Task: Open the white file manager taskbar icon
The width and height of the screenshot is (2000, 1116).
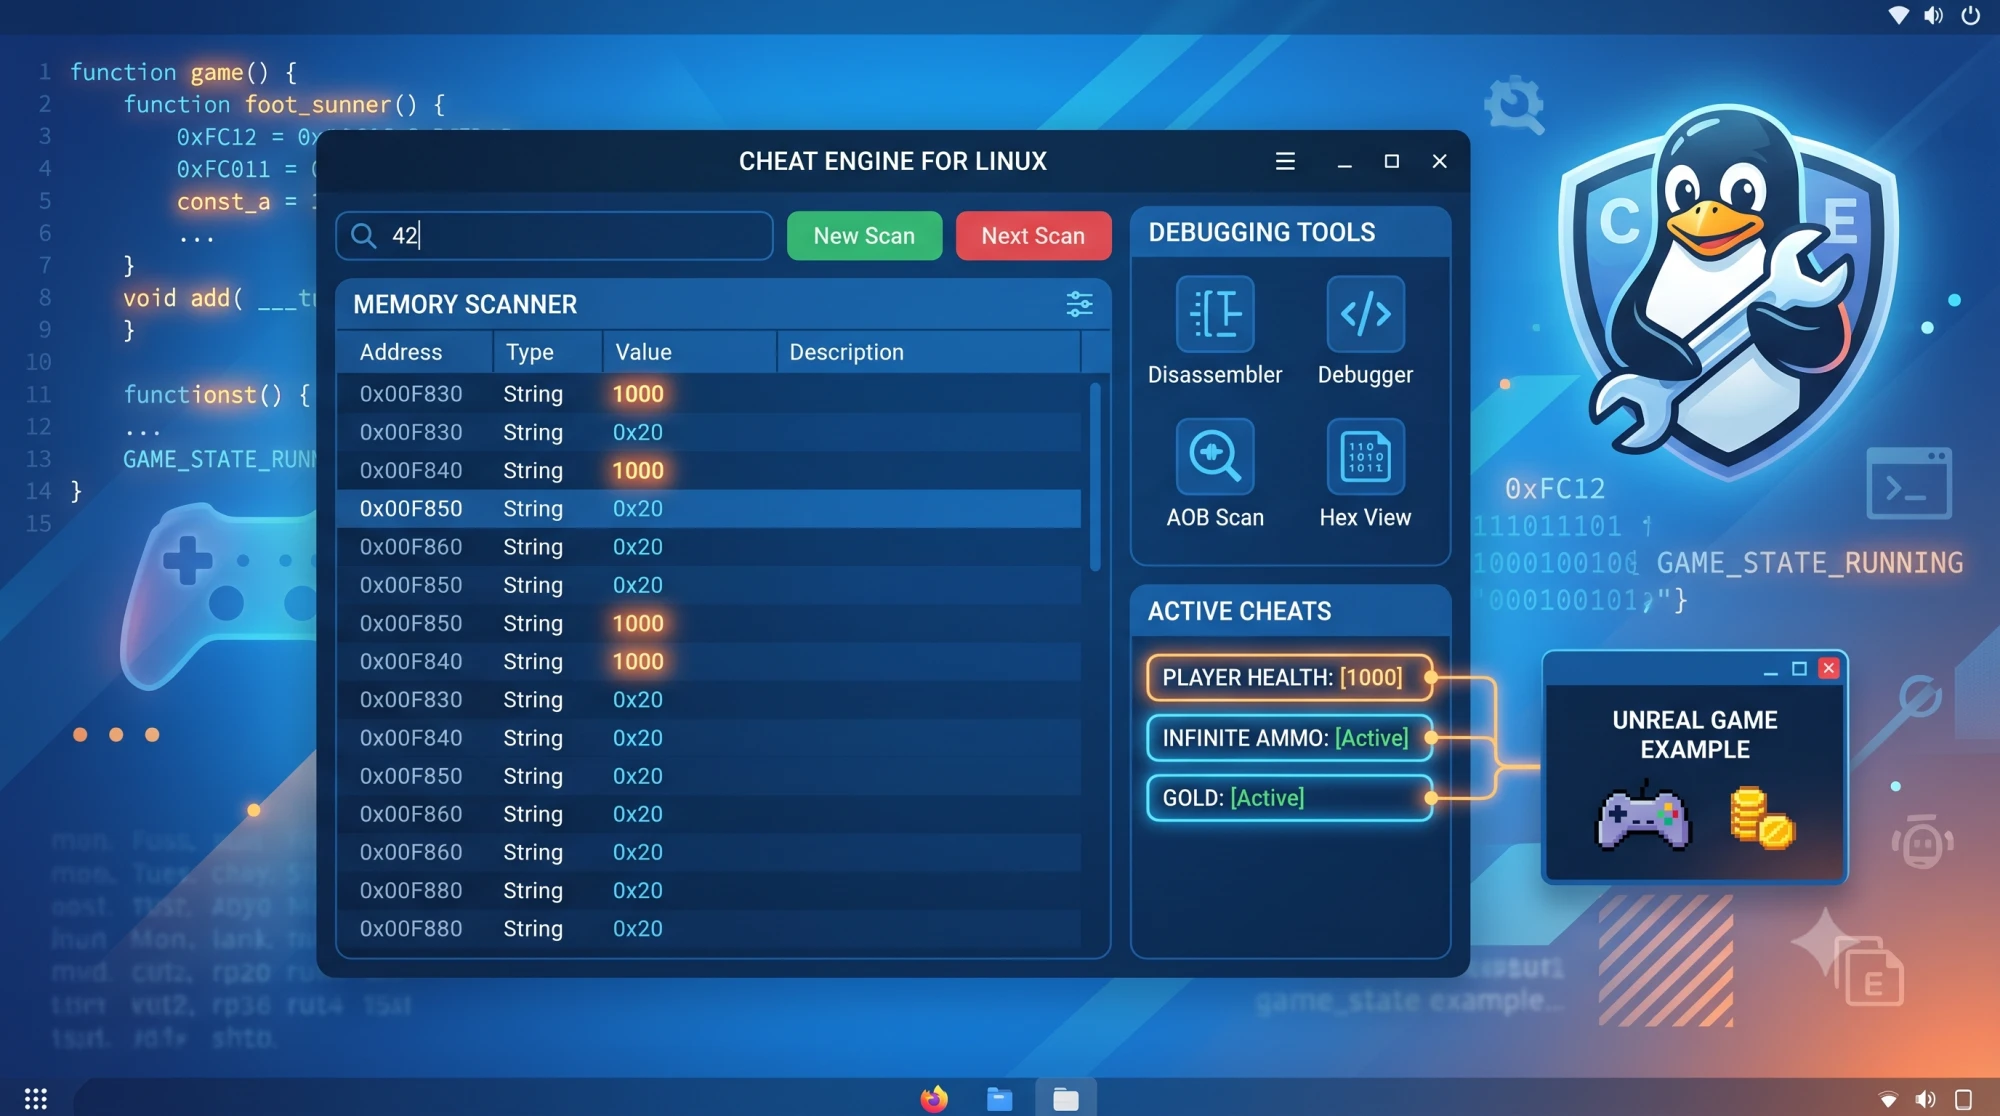Action: coord(1066,1099)
